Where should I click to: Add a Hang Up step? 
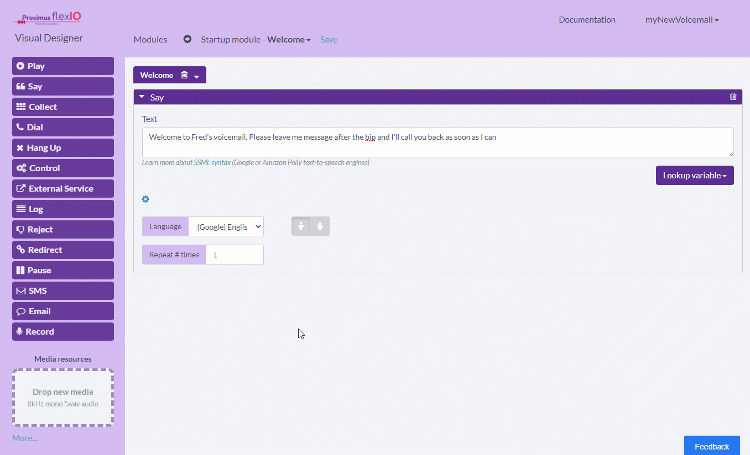point(63,148)
